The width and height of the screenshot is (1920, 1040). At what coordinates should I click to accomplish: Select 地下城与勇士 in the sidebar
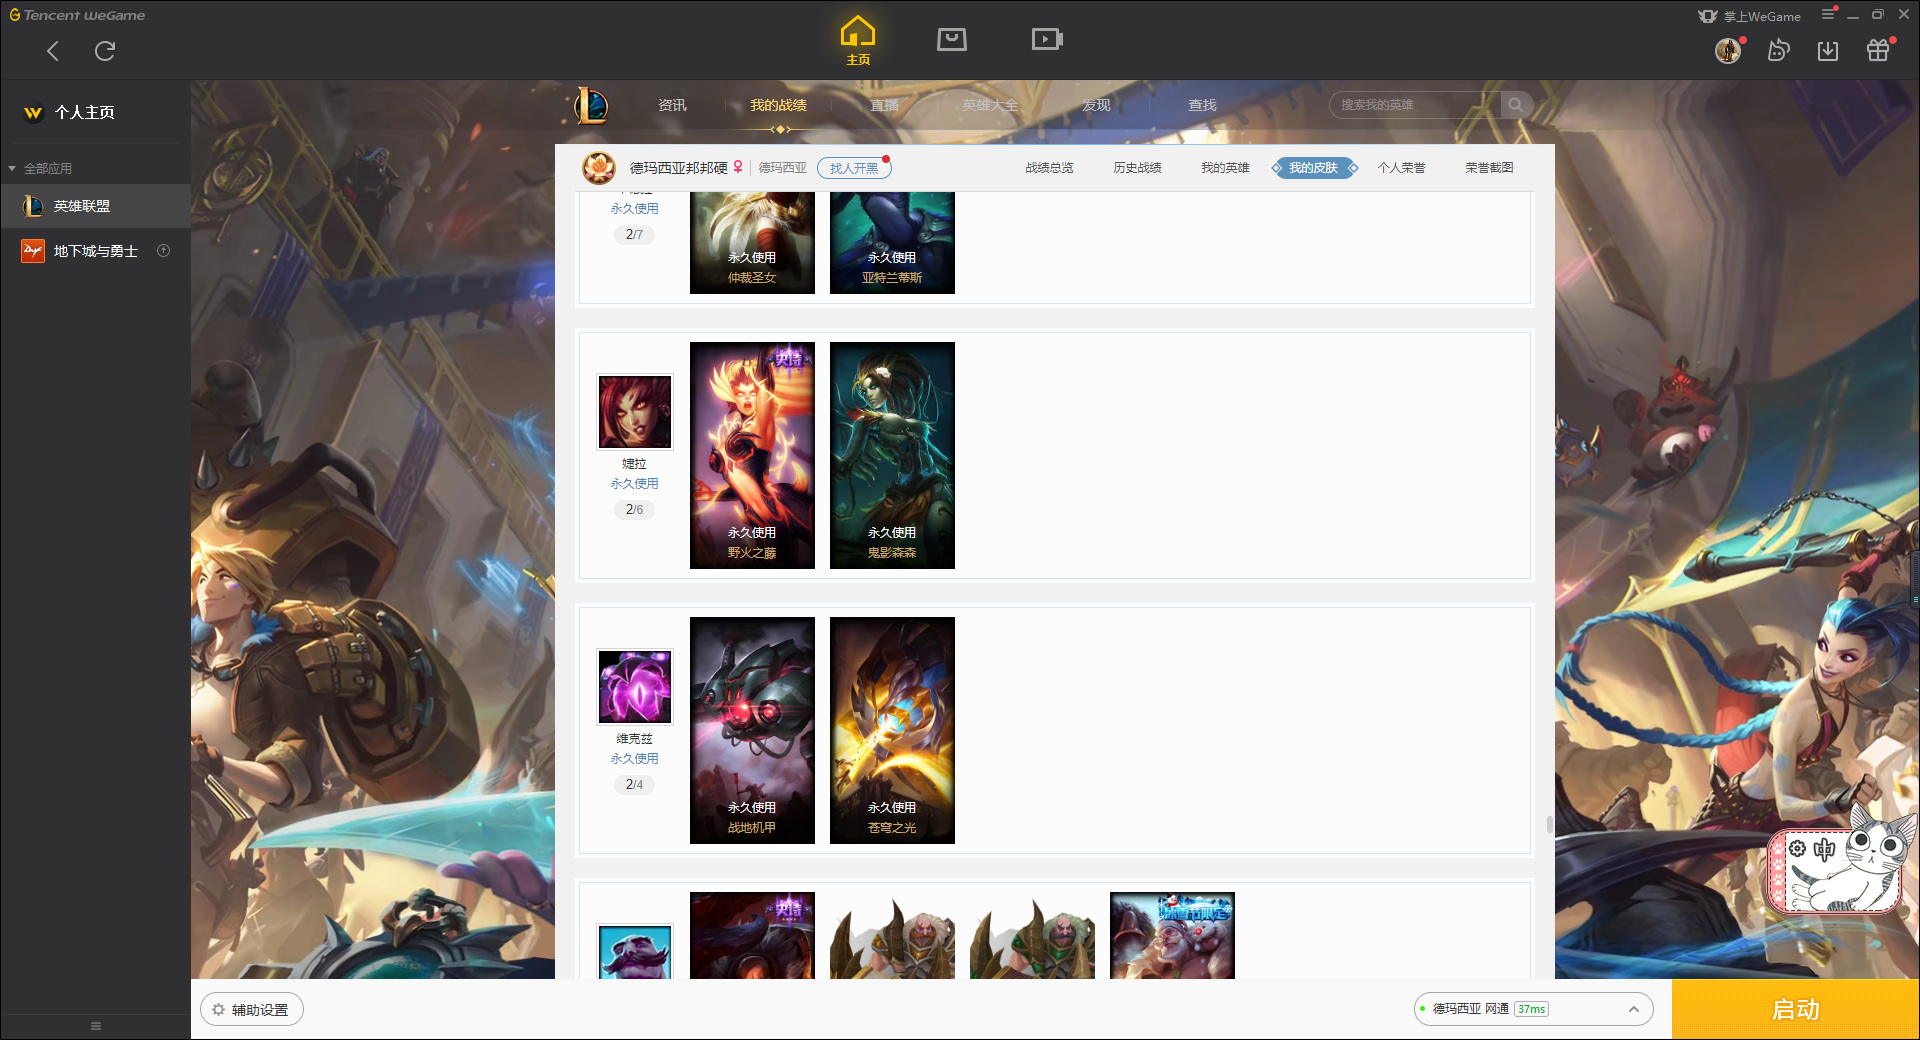pos(95,251)
